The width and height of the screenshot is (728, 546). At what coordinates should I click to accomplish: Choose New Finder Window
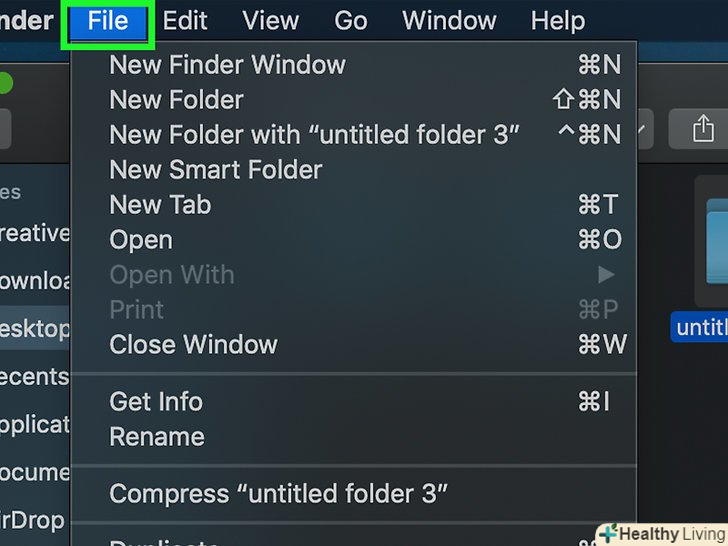227,65
